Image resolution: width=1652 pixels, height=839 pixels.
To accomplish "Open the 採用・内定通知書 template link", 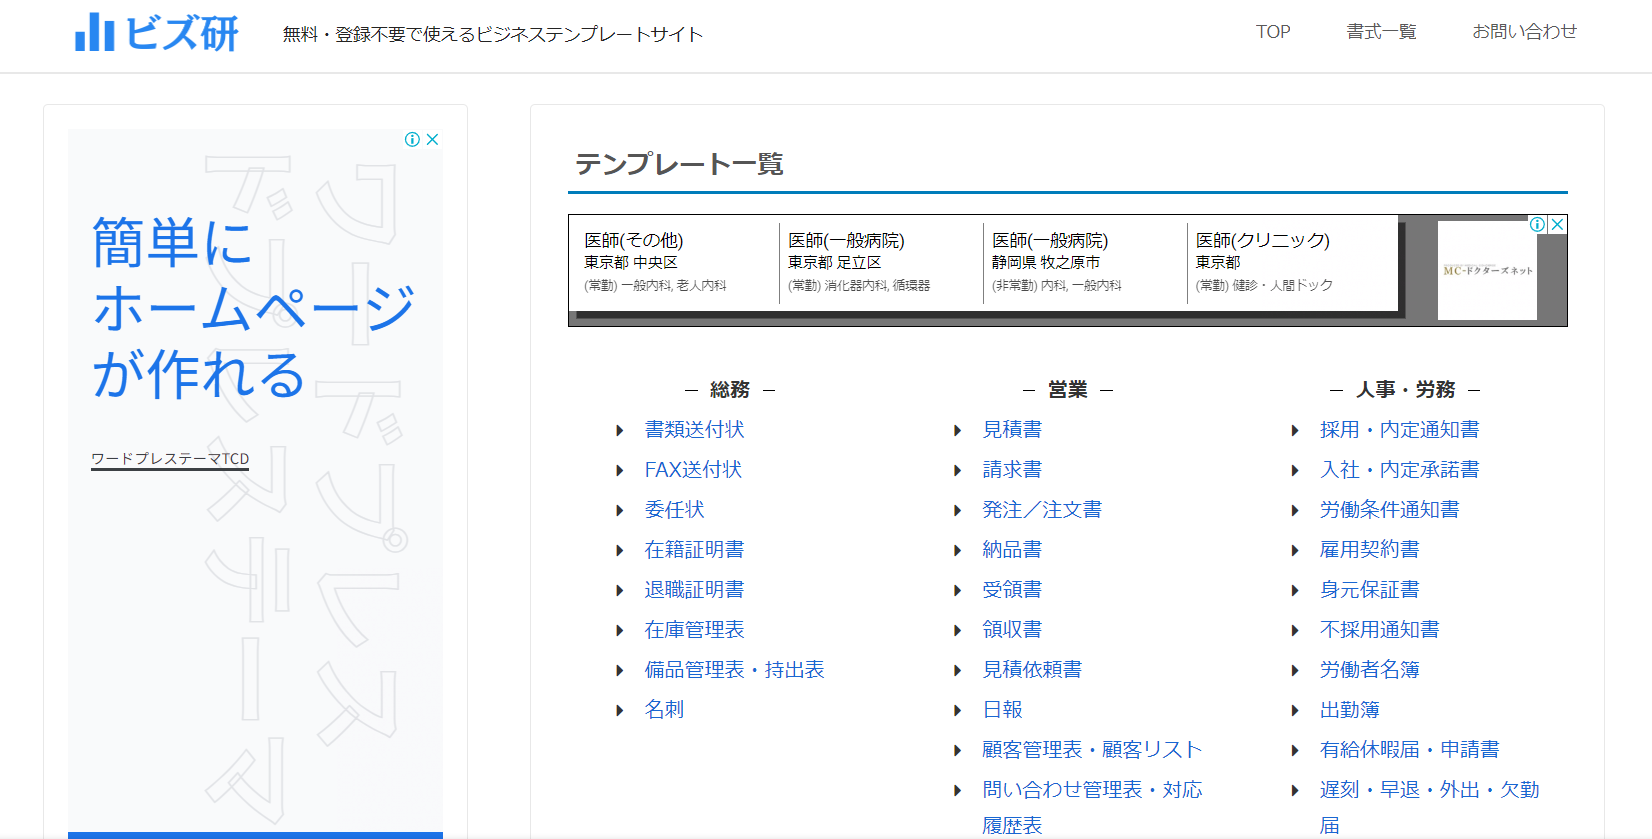I will tap(1399, 430).
